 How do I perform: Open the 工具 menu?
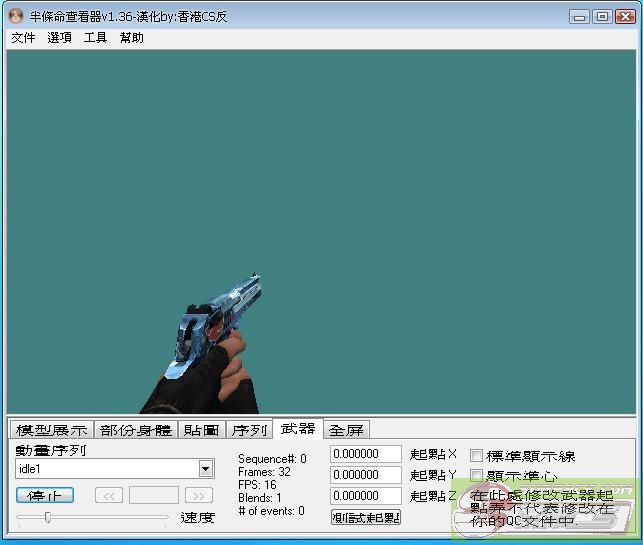tap(95, 38)
